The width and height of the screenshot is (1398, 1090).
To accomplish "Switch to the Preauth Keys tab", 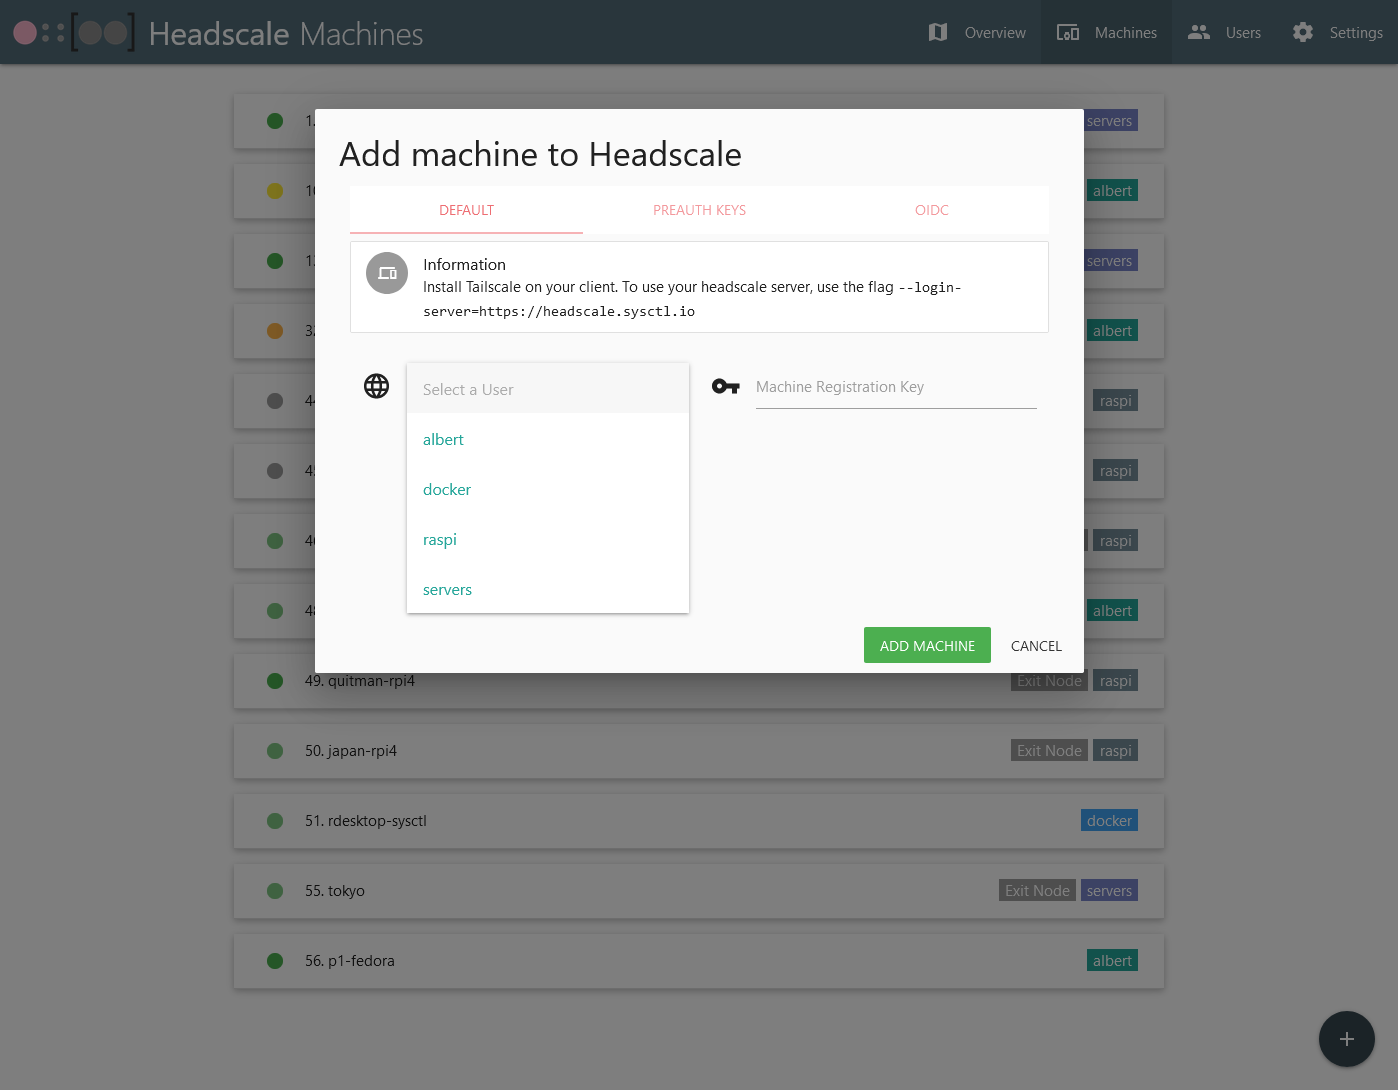I will pyautogui.click(x=699, y=210).
